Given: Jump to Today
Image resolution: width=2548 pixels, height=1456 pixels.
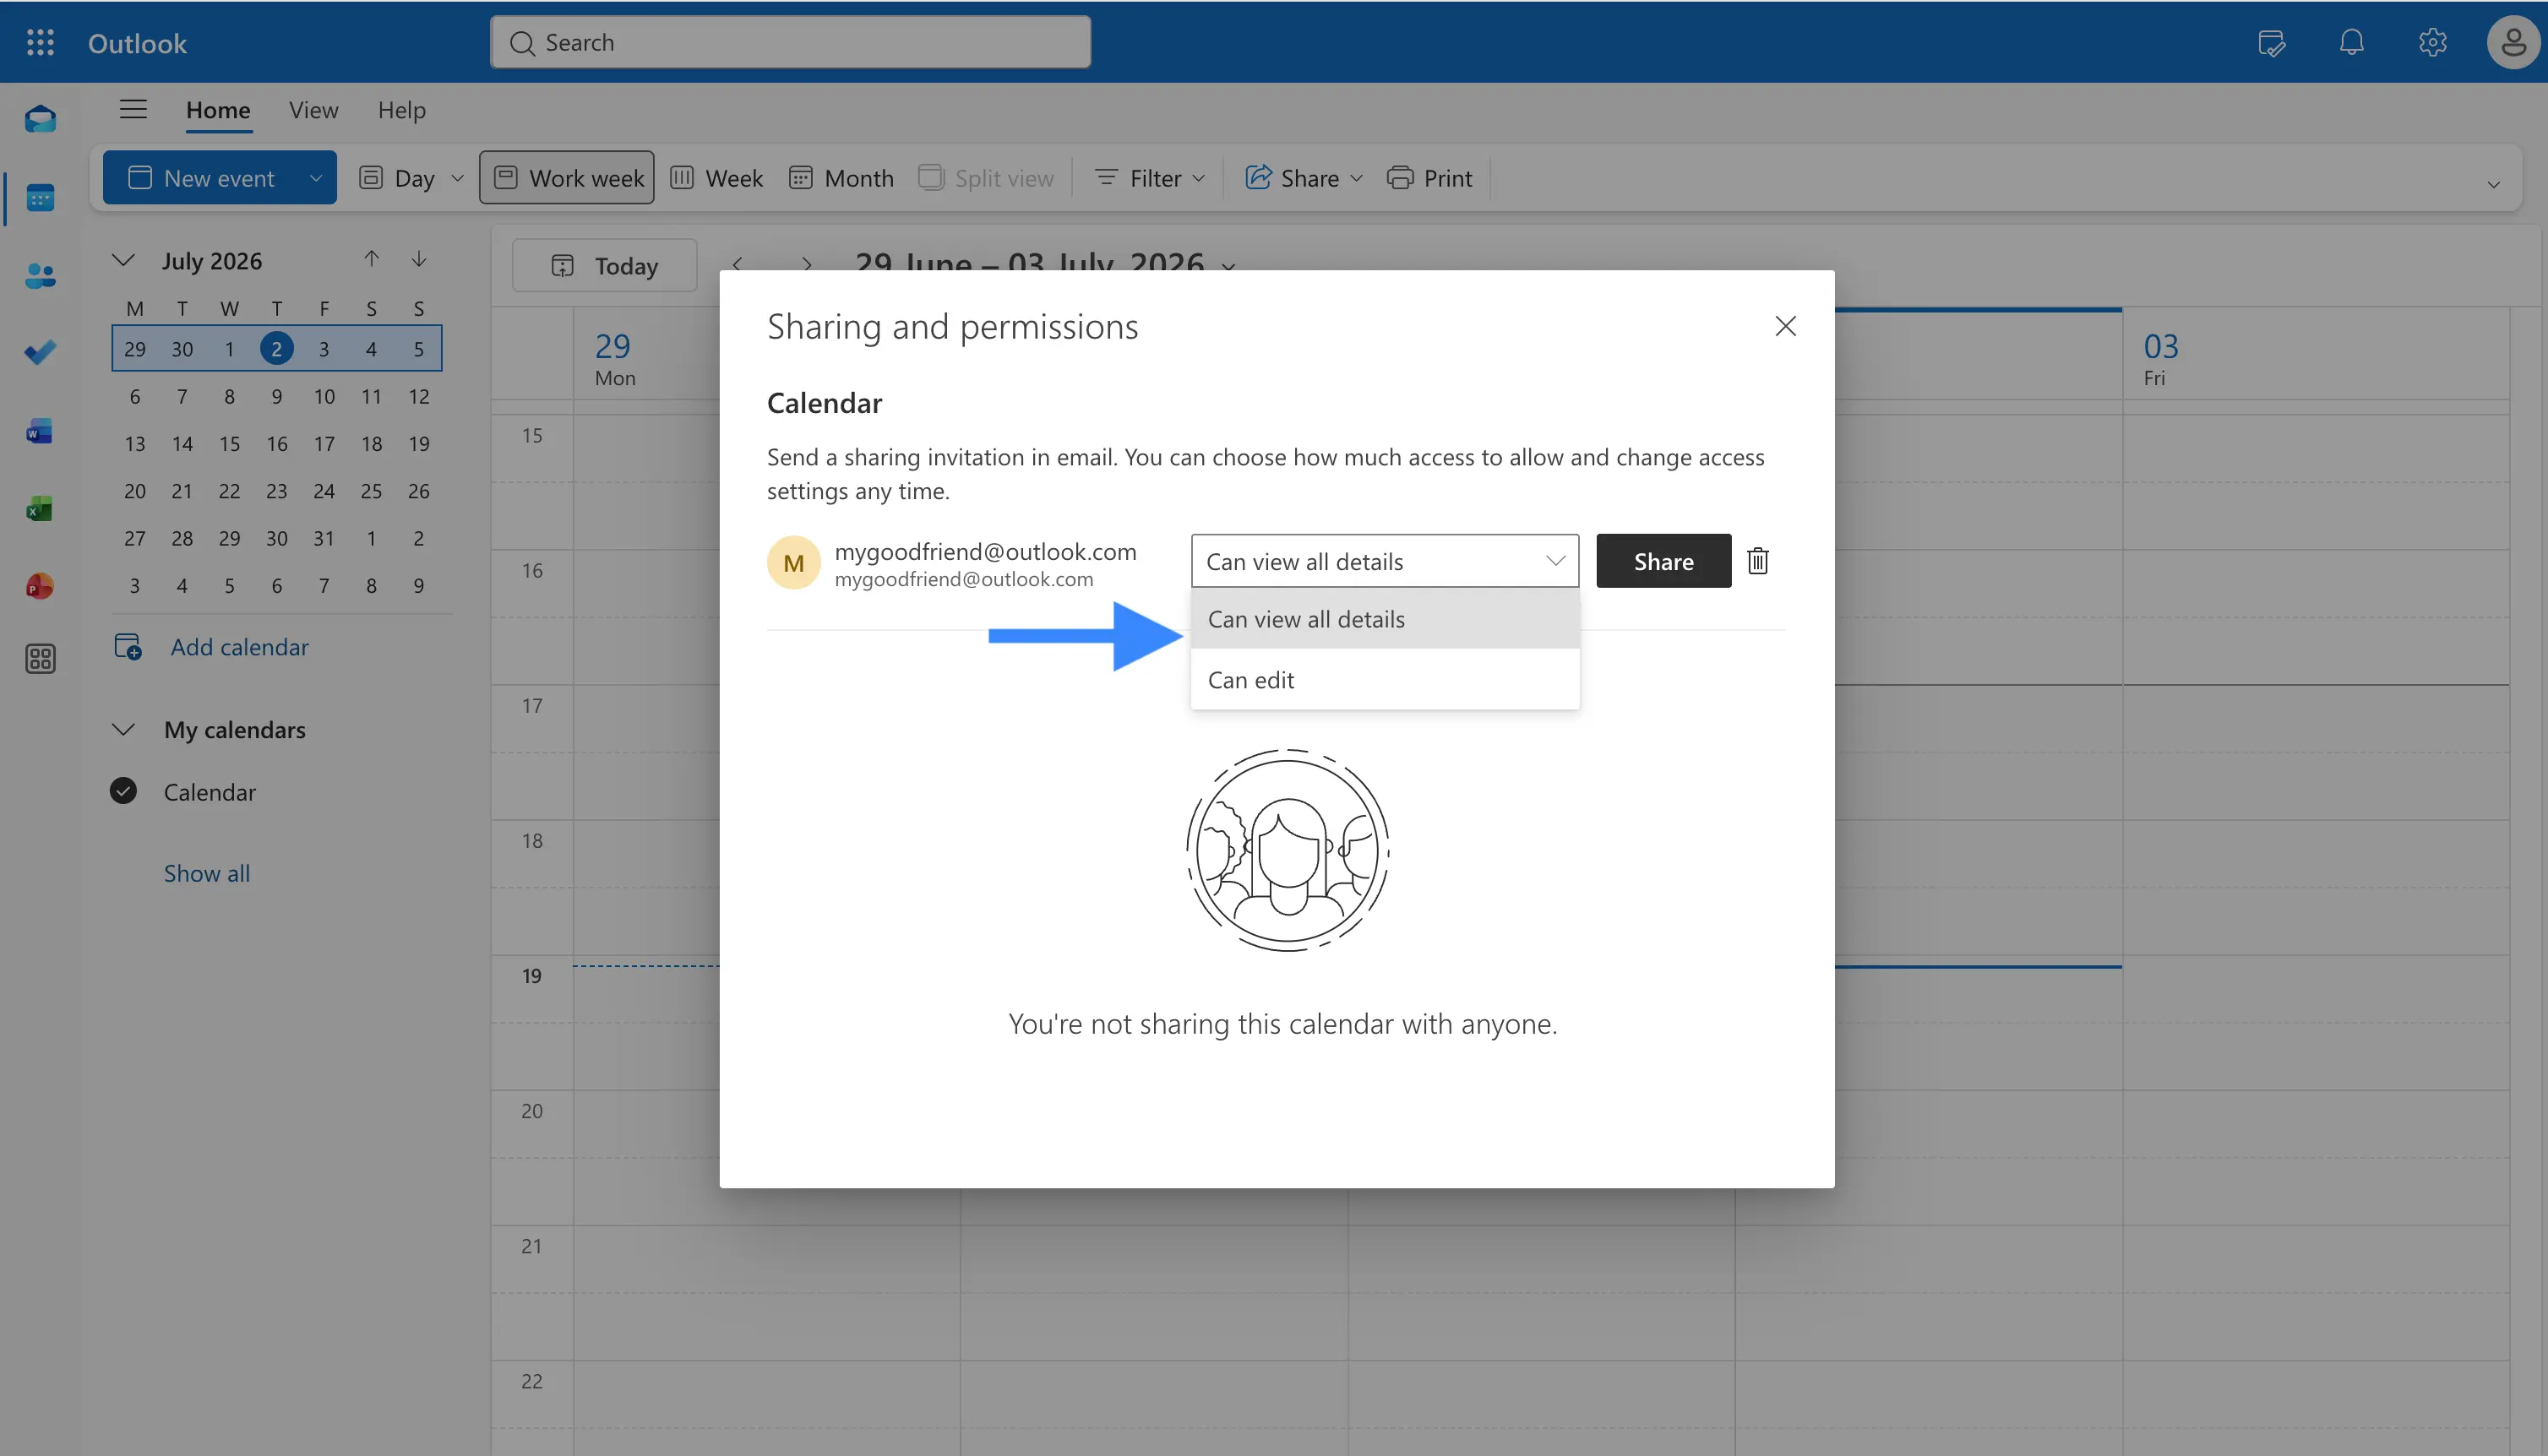Looking at the screenshot, I should pyautogui.click(x=605, y=265).
